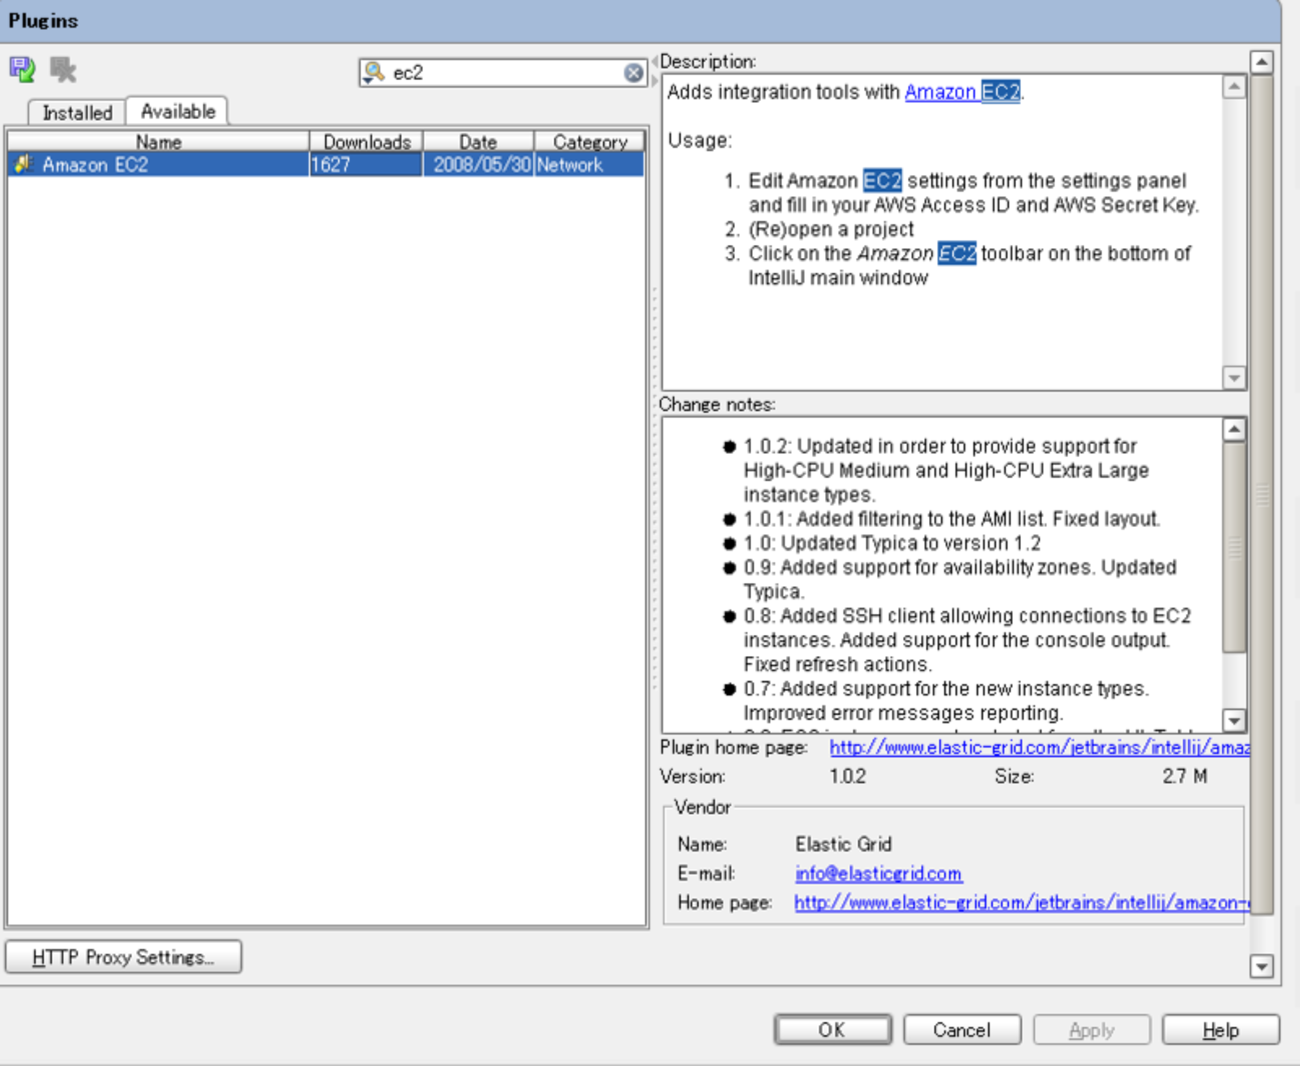Image resolution: width=1300 pixels, height=1066 pixels.
Task: Click the outer details panel scrollbar thumb
Action: (1262, 494)
